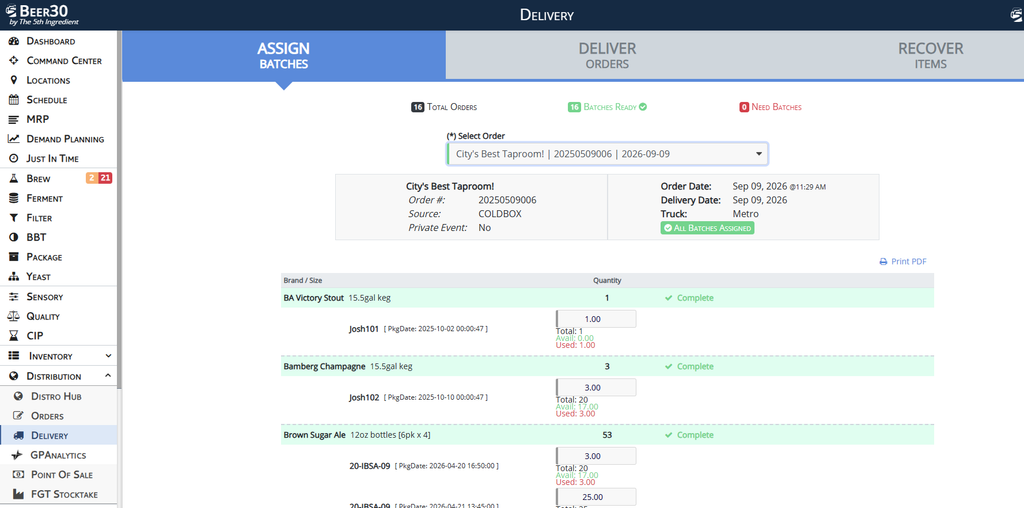Screen dimensions: 1024x508
Task: Click the Orders edit icon
Action: point(18,416)
